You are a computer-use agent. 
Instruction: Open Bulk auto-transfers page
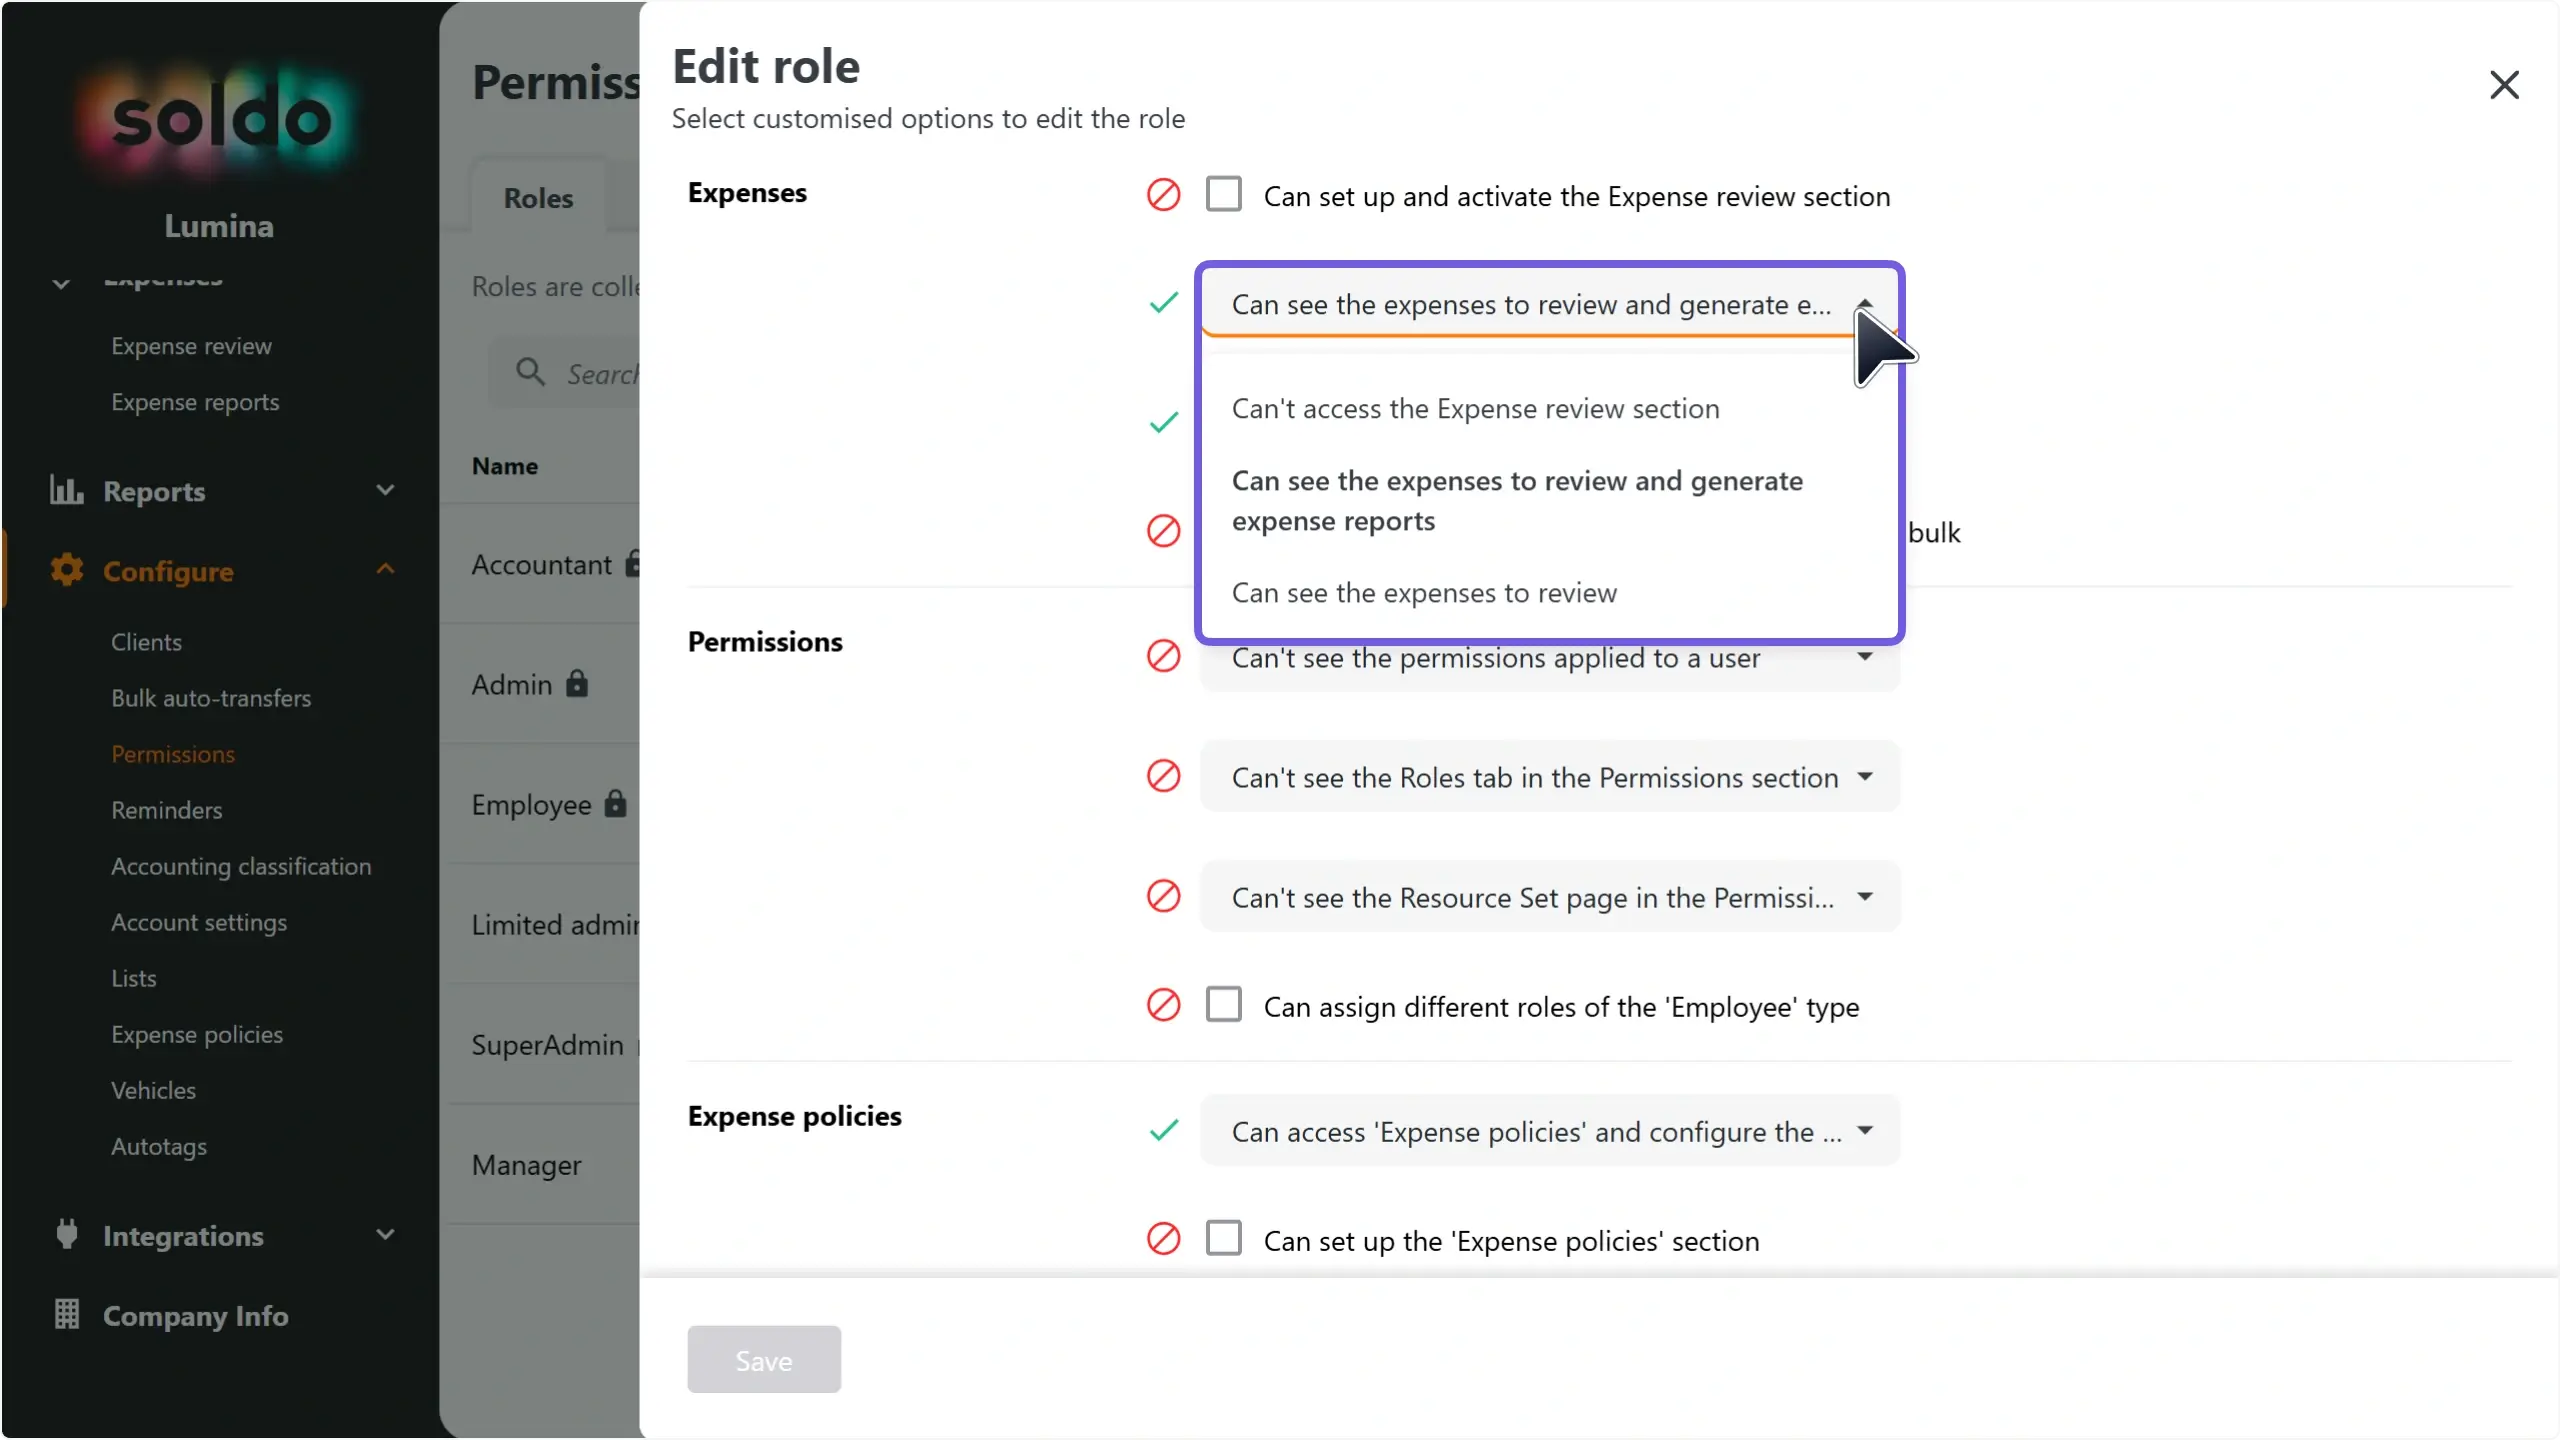211,698
